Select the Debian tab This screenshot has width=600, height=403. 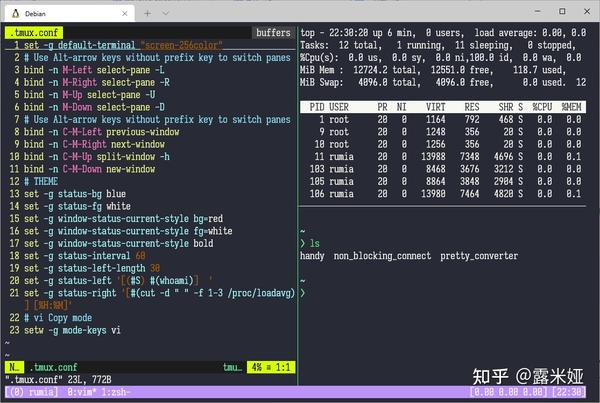click(70, 13)
